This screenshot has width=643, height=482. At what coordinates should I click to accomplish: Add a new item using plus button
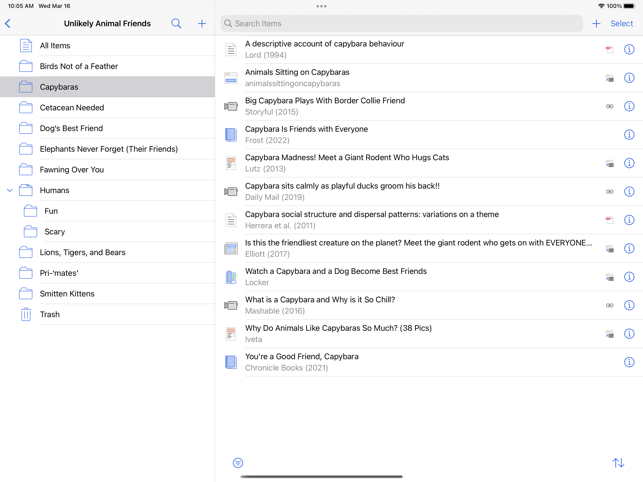[x=596, y=23]
